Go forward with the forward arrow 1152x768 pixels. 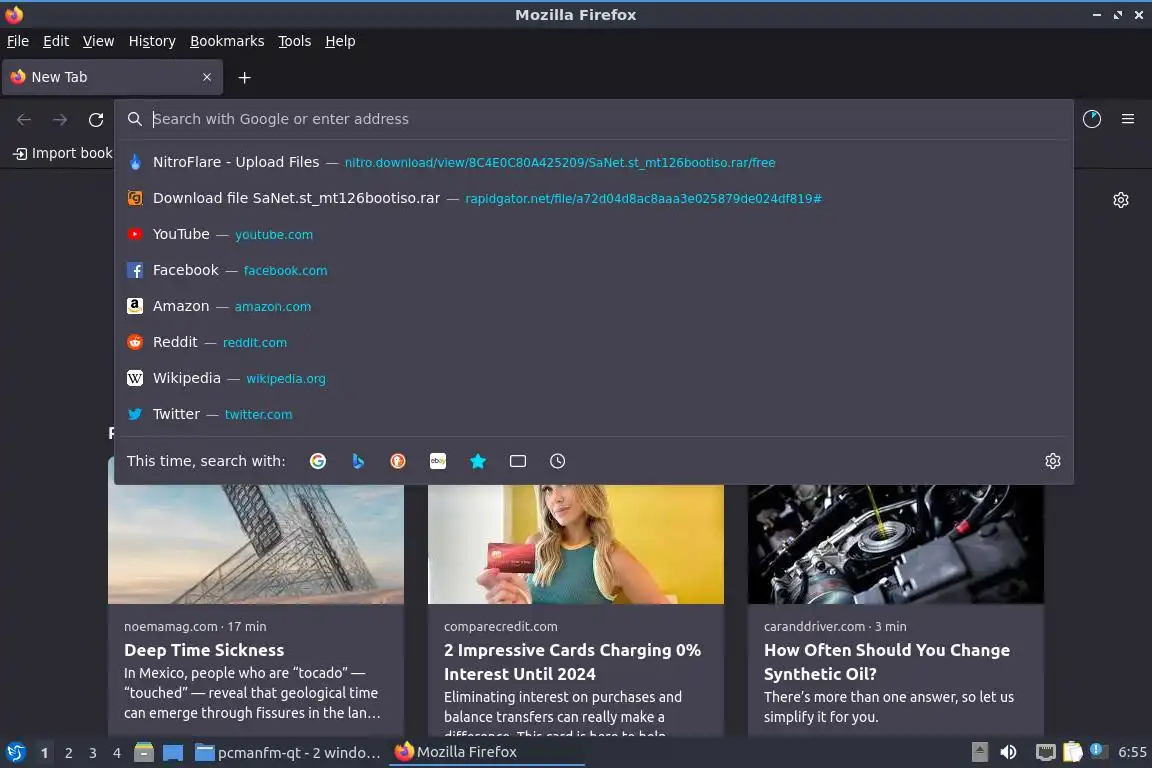coord(60,119)
